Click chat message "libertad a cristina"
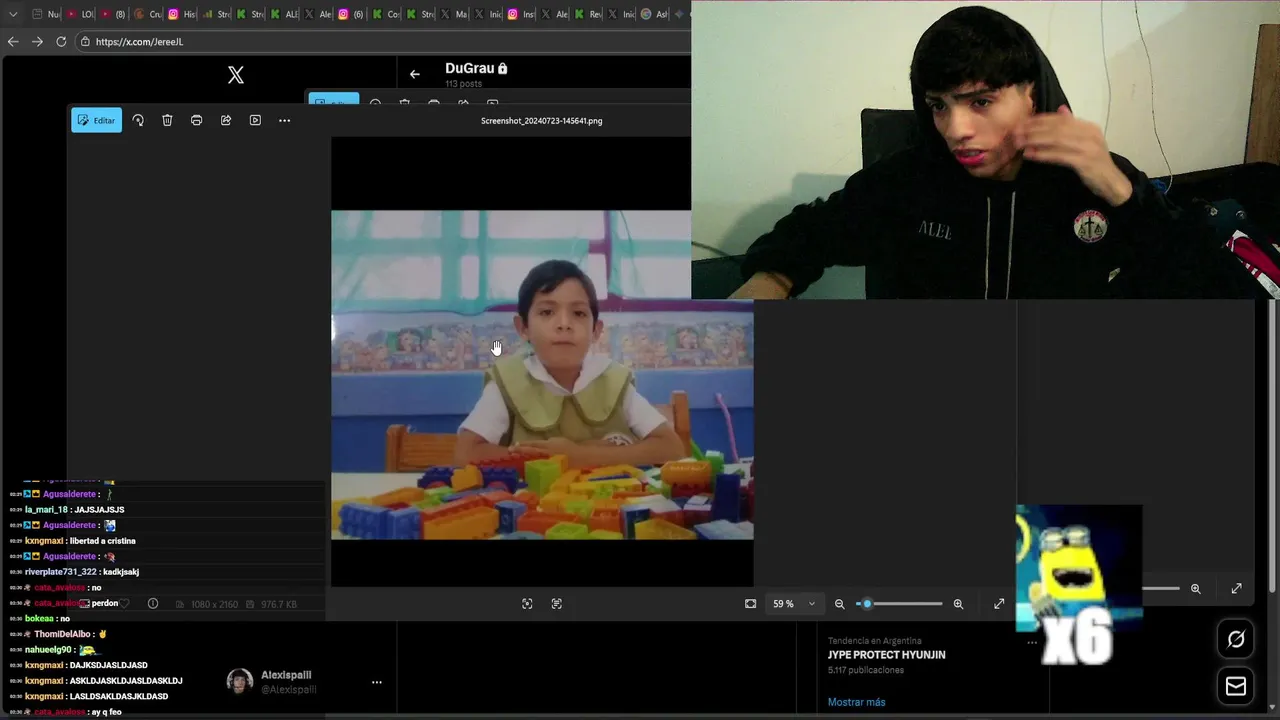Image resolution: width=1280 pixels, height=720 pixels. pos(102,541)
